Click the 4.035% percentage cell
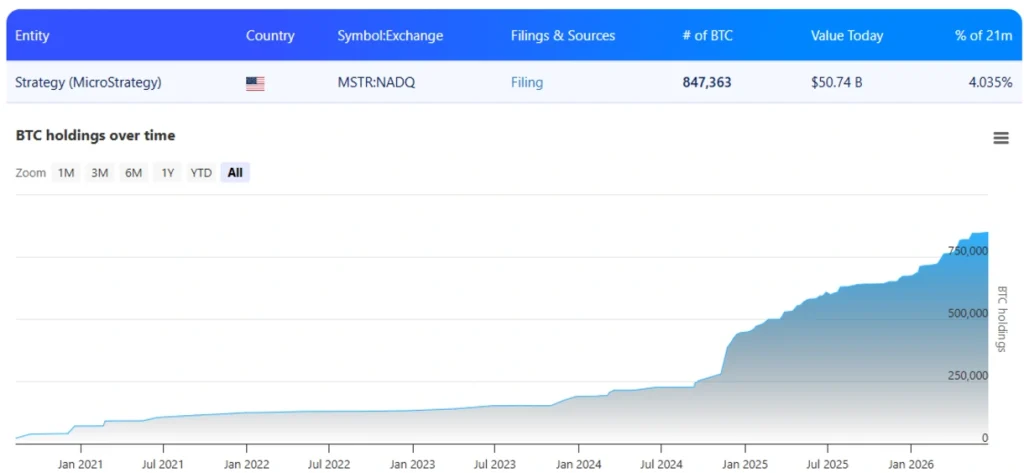The image size is (1024, 473). [991, 83]
